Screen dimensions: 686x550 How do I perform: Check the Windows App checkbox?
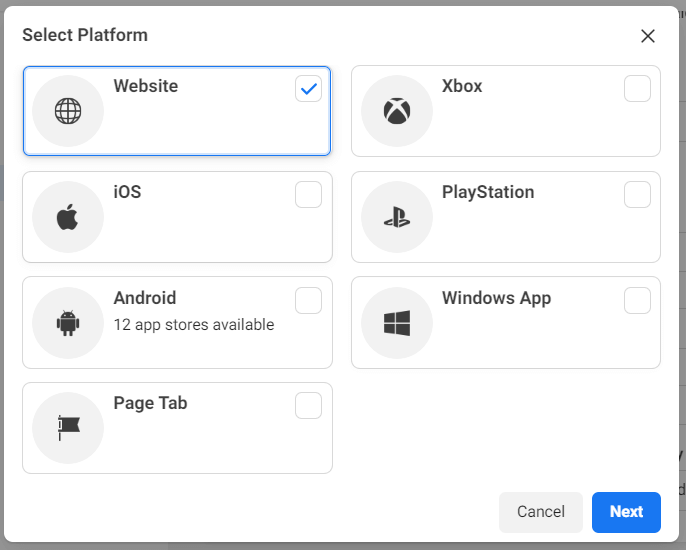[x=637, y=301]
